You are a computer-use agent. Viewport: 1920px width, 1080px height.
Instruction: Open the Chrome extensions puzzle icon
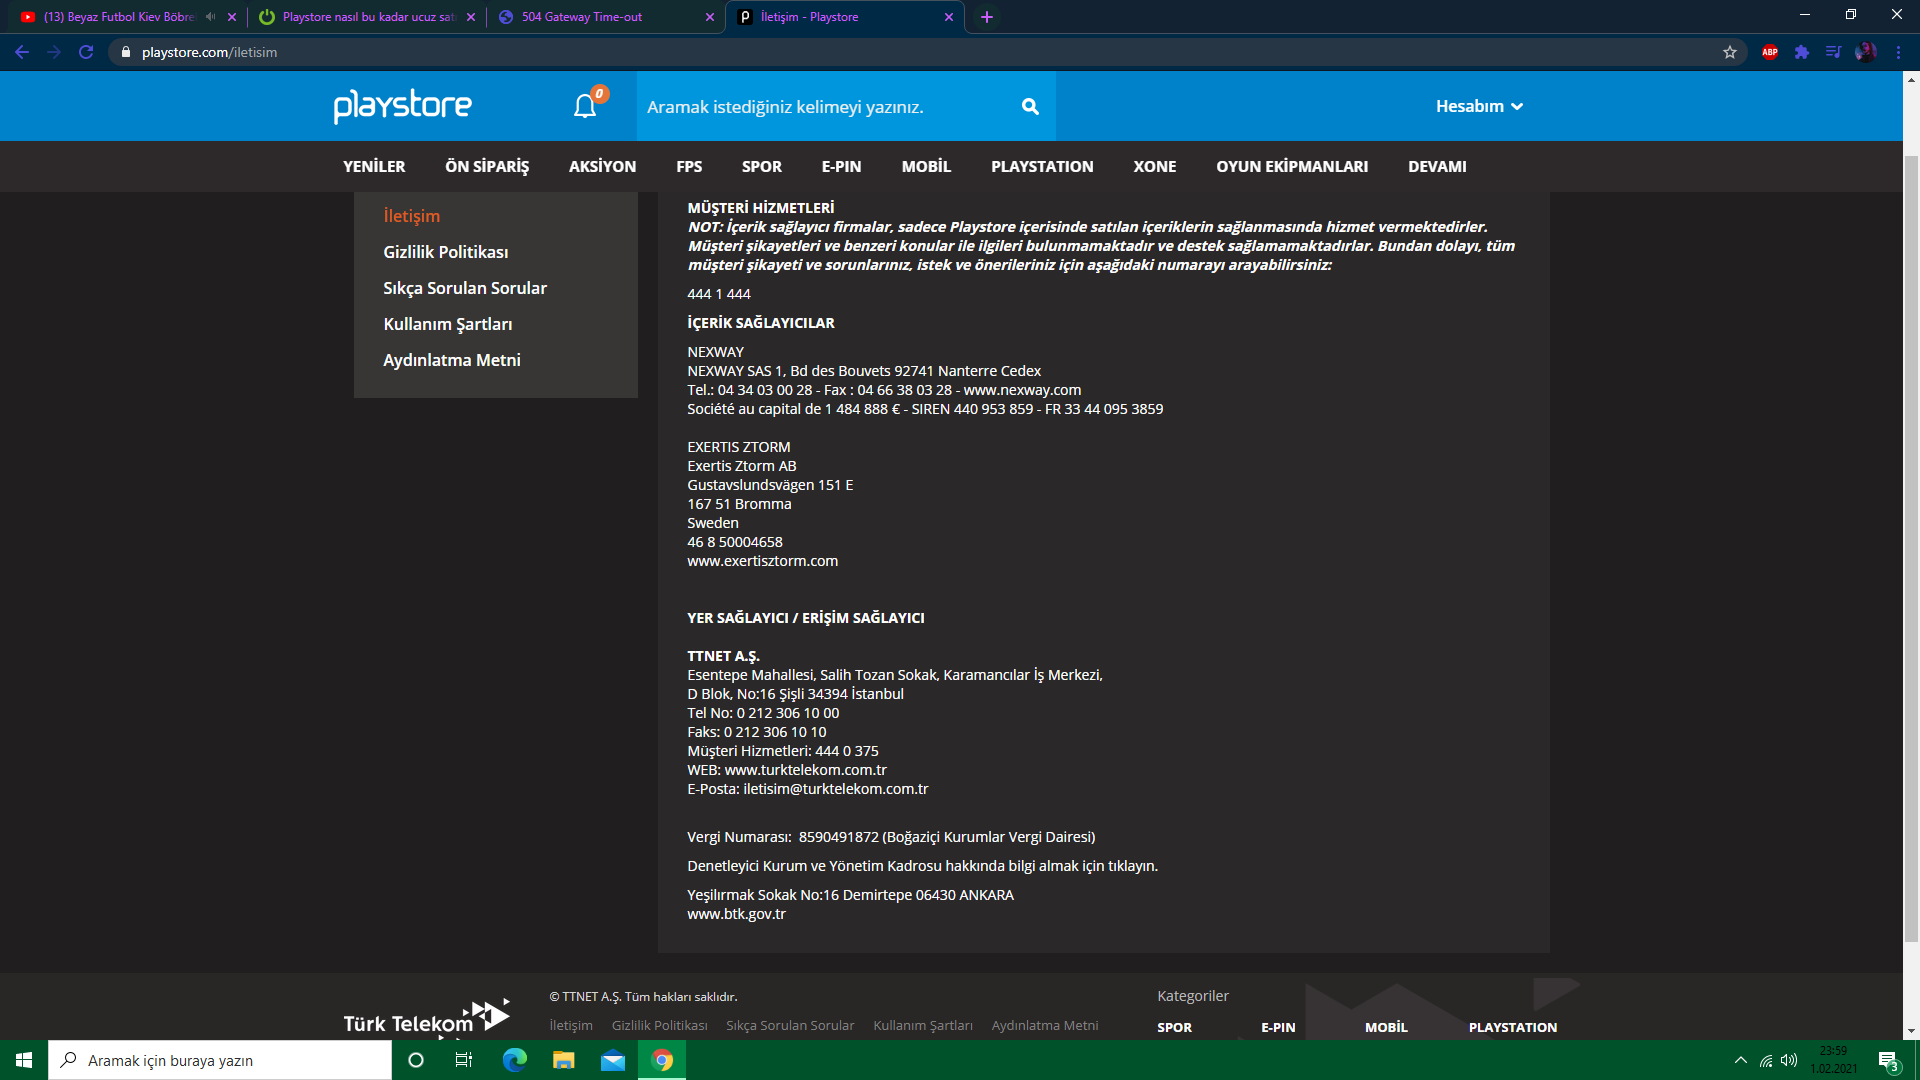[1802, 52]
